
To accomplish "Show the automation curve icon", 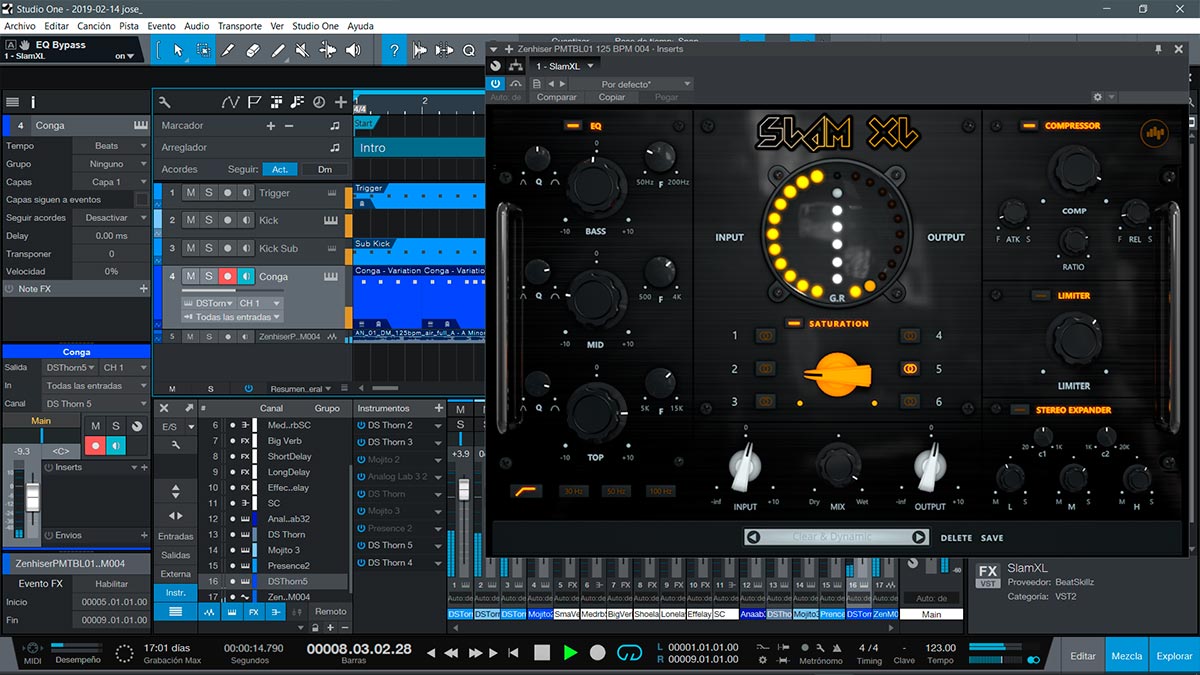I will click(x=231, y=102).
